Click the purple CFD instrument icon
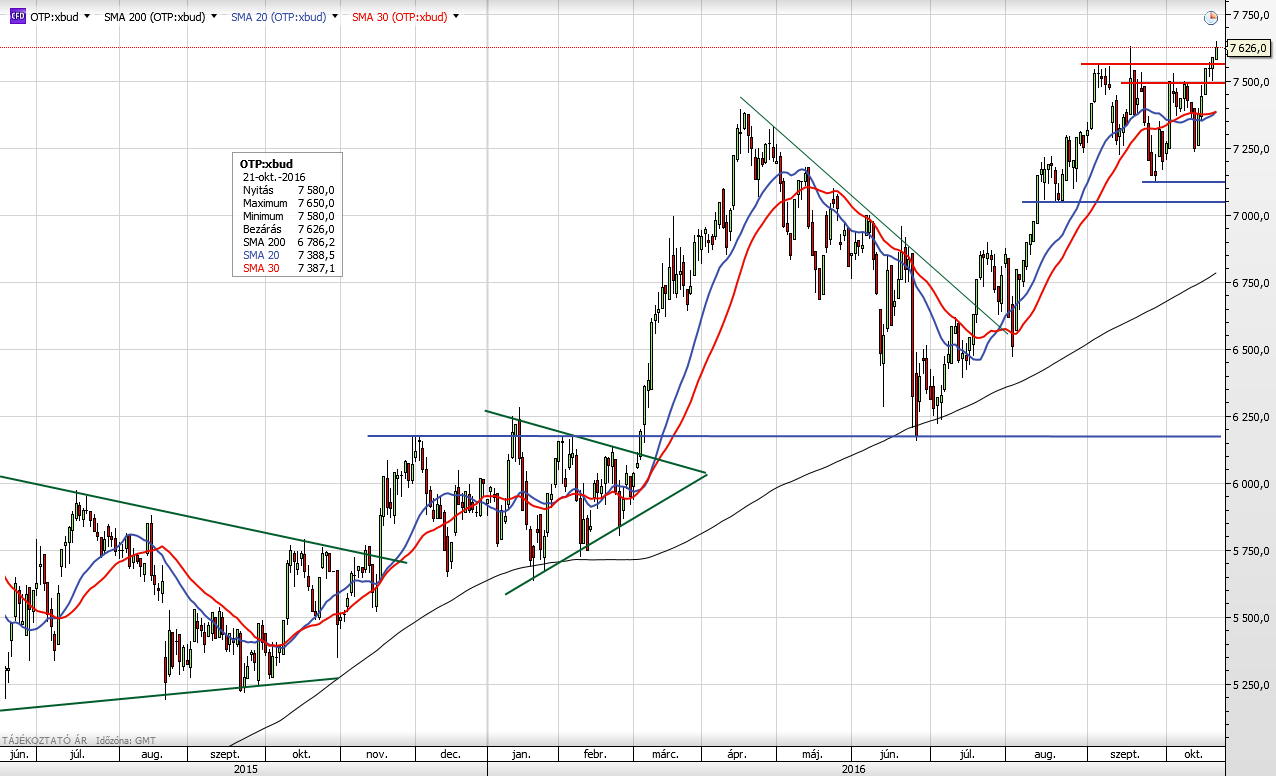Screen dimensions: 1276x776 tap(18, 17)
